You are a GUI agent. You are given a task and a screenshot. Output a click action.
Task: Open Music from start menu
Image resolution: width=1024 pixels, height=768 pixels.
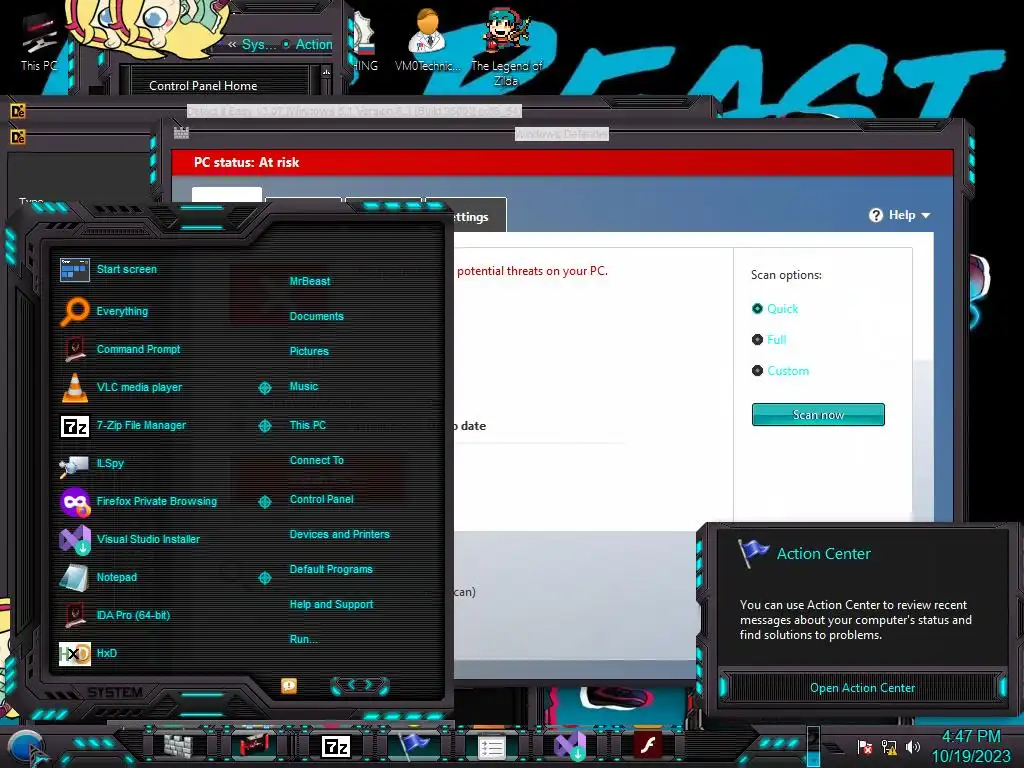[x=304, y=387]
